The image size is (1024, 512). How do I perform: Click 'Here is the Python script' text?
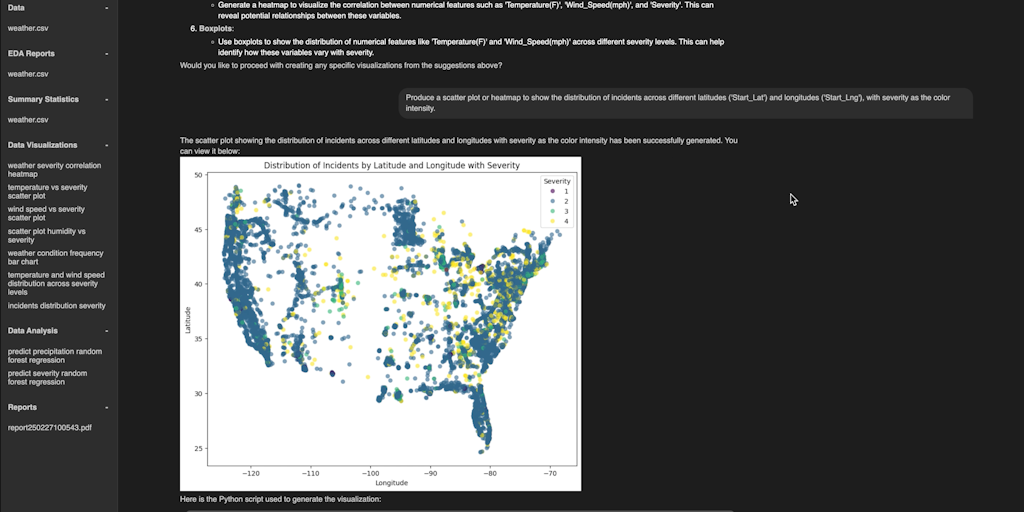(x=280, y=500)
